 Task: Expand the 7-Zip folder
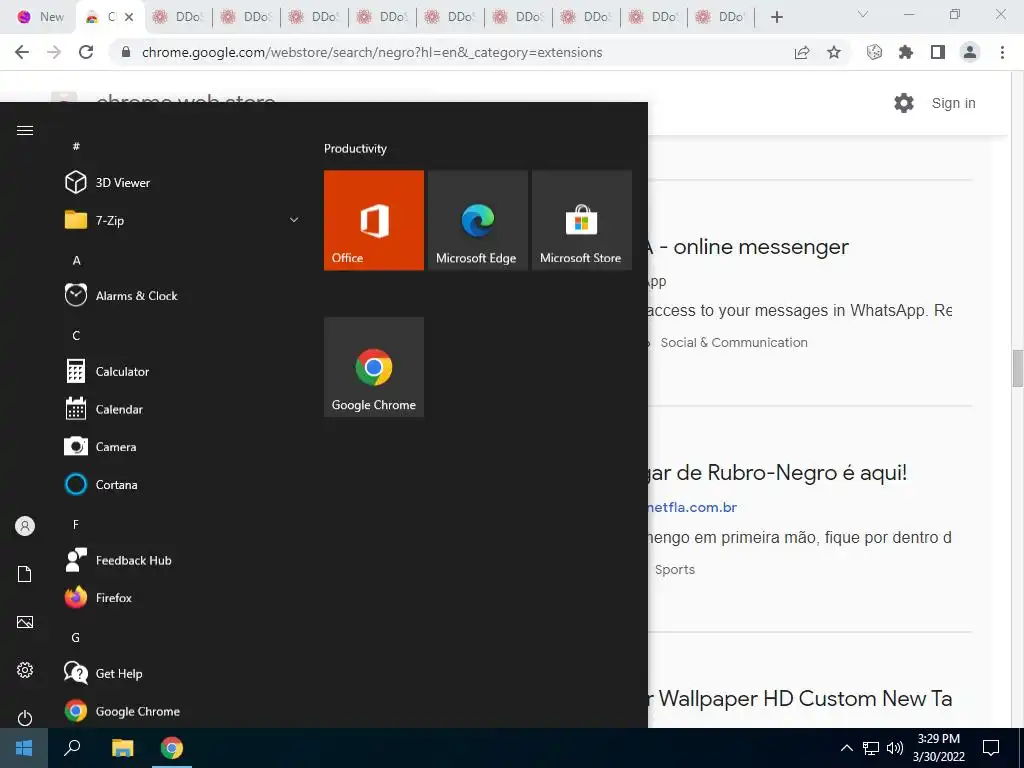point(183,221)
